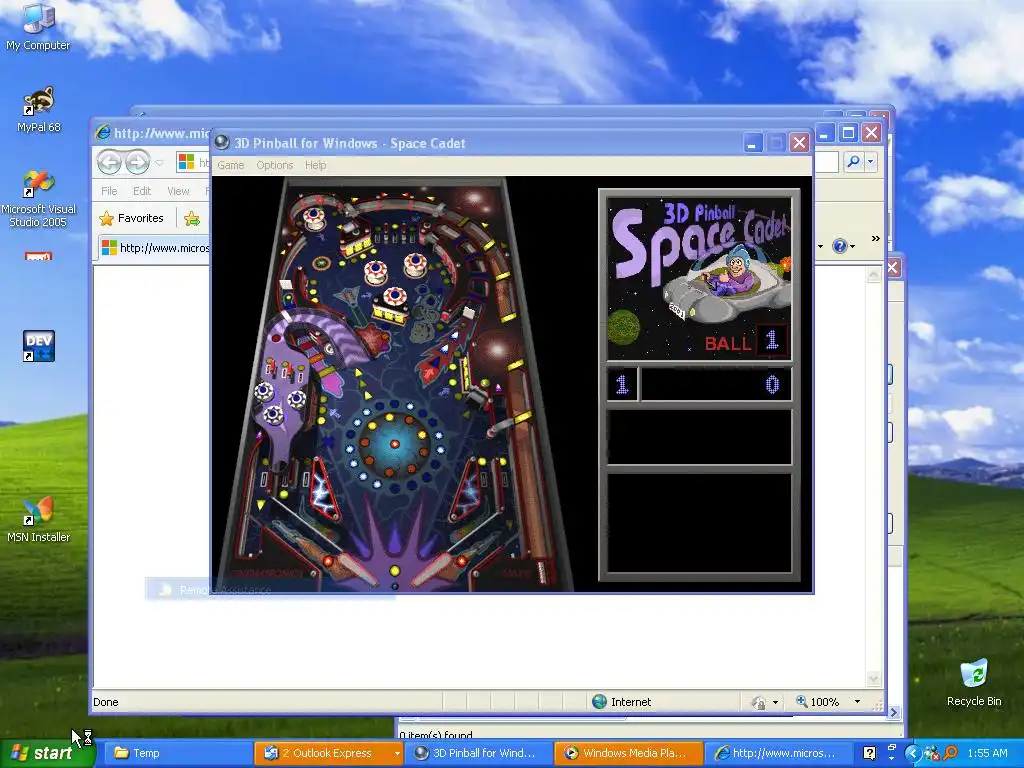Maximize the Internet Explorer window
Viewport: 1024px width, 768px height.
(x=848, y=133)
